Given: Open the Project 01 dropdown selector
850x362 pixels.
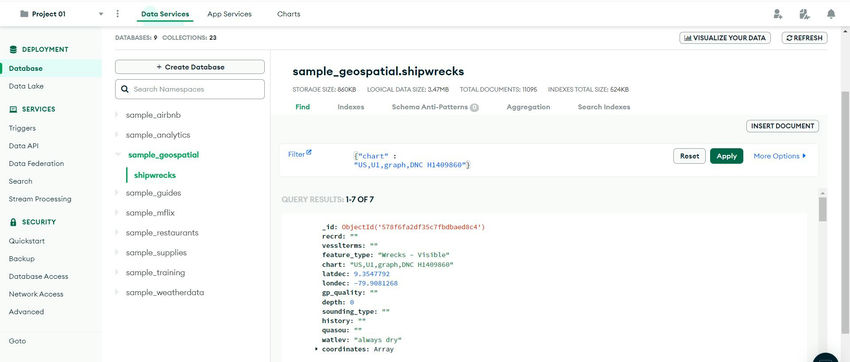Looking at the screenshot, I should tap(61, 14).
